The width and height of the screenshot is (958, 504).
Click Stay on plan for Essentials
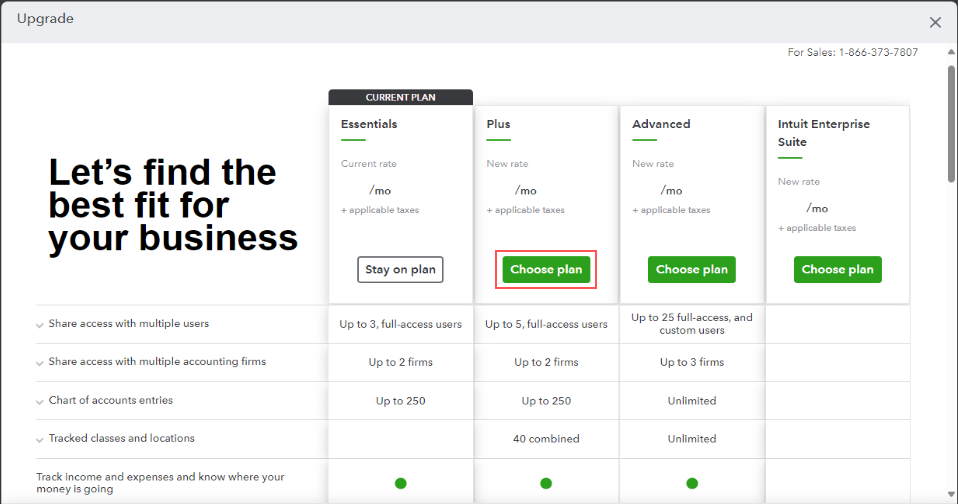click(400, 270)
